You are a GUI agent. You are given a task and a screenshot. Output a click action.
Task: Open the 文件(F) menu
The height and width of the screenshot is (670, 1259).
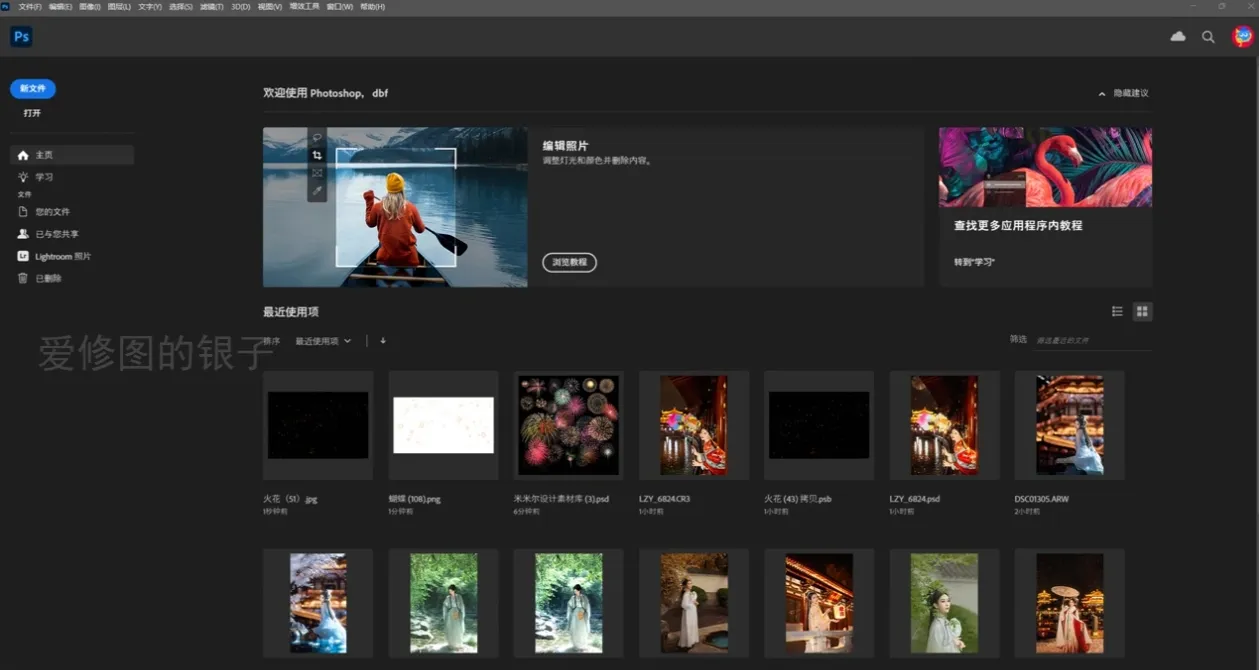coord(30,6)
